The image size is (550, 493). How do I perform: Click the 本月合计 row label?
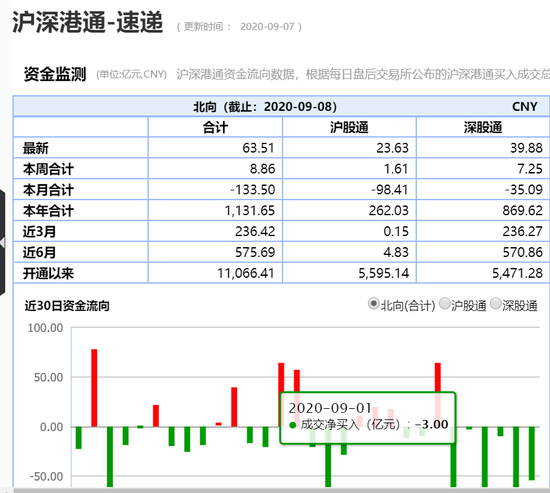coord(48,190)
